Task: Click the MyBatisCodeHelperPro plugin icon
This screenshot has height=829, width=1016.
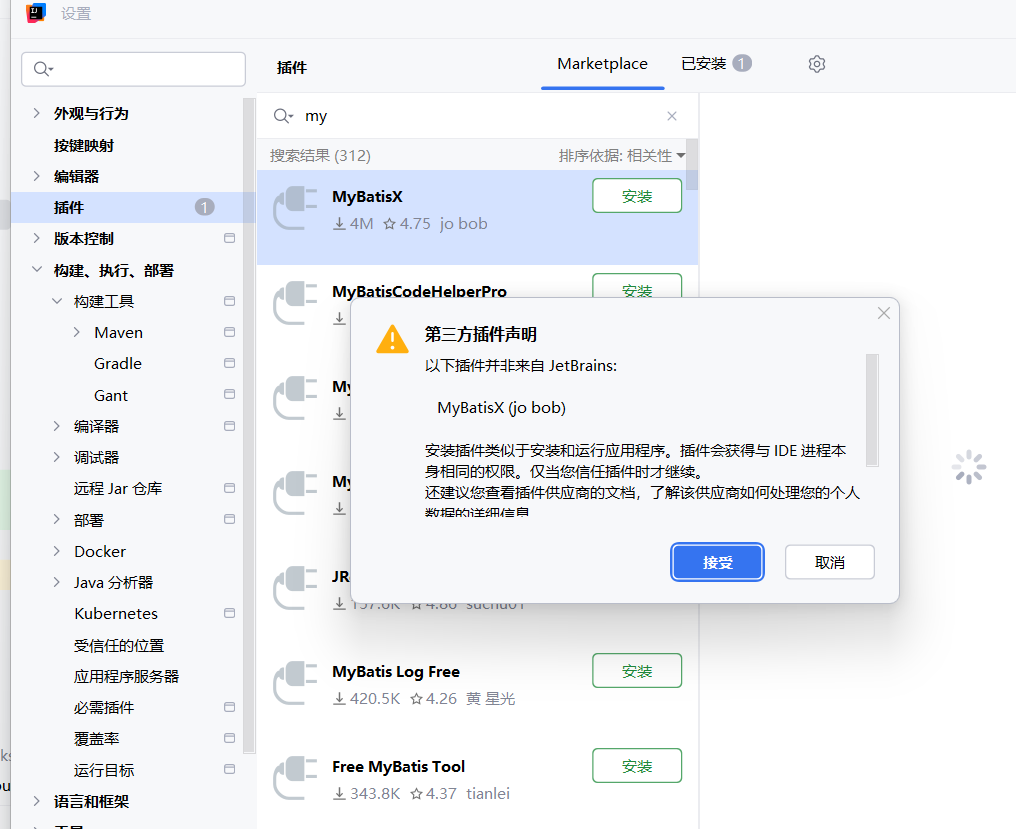Action: click(295, 303)
